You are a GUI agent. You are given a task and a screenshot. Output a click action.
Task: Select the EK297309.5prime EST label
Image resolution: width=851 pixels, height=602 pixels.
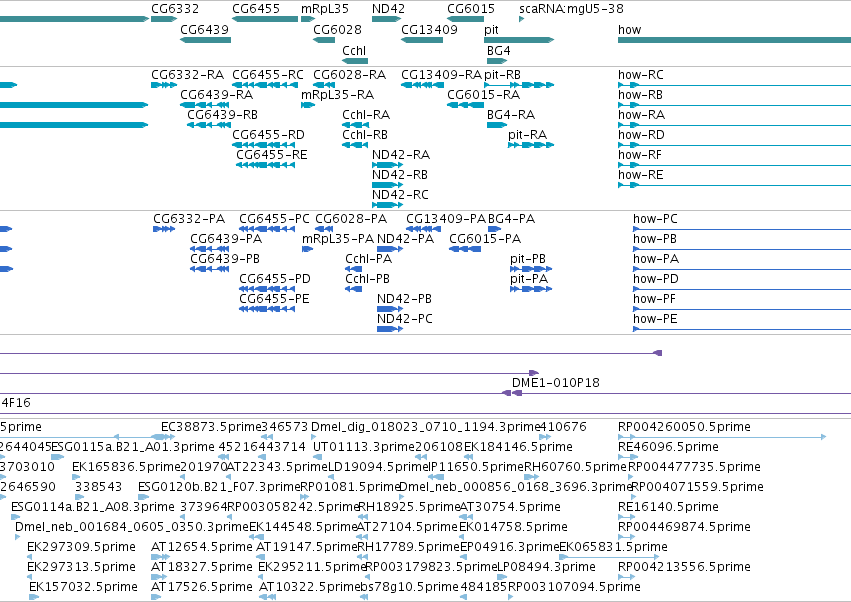click(x=81, y=548)
